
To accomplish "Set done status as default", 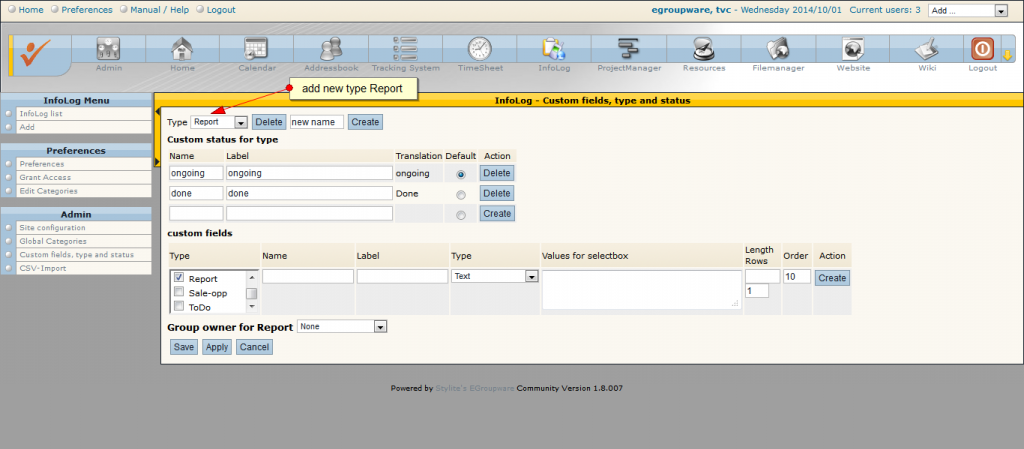I will click(461, 195).
